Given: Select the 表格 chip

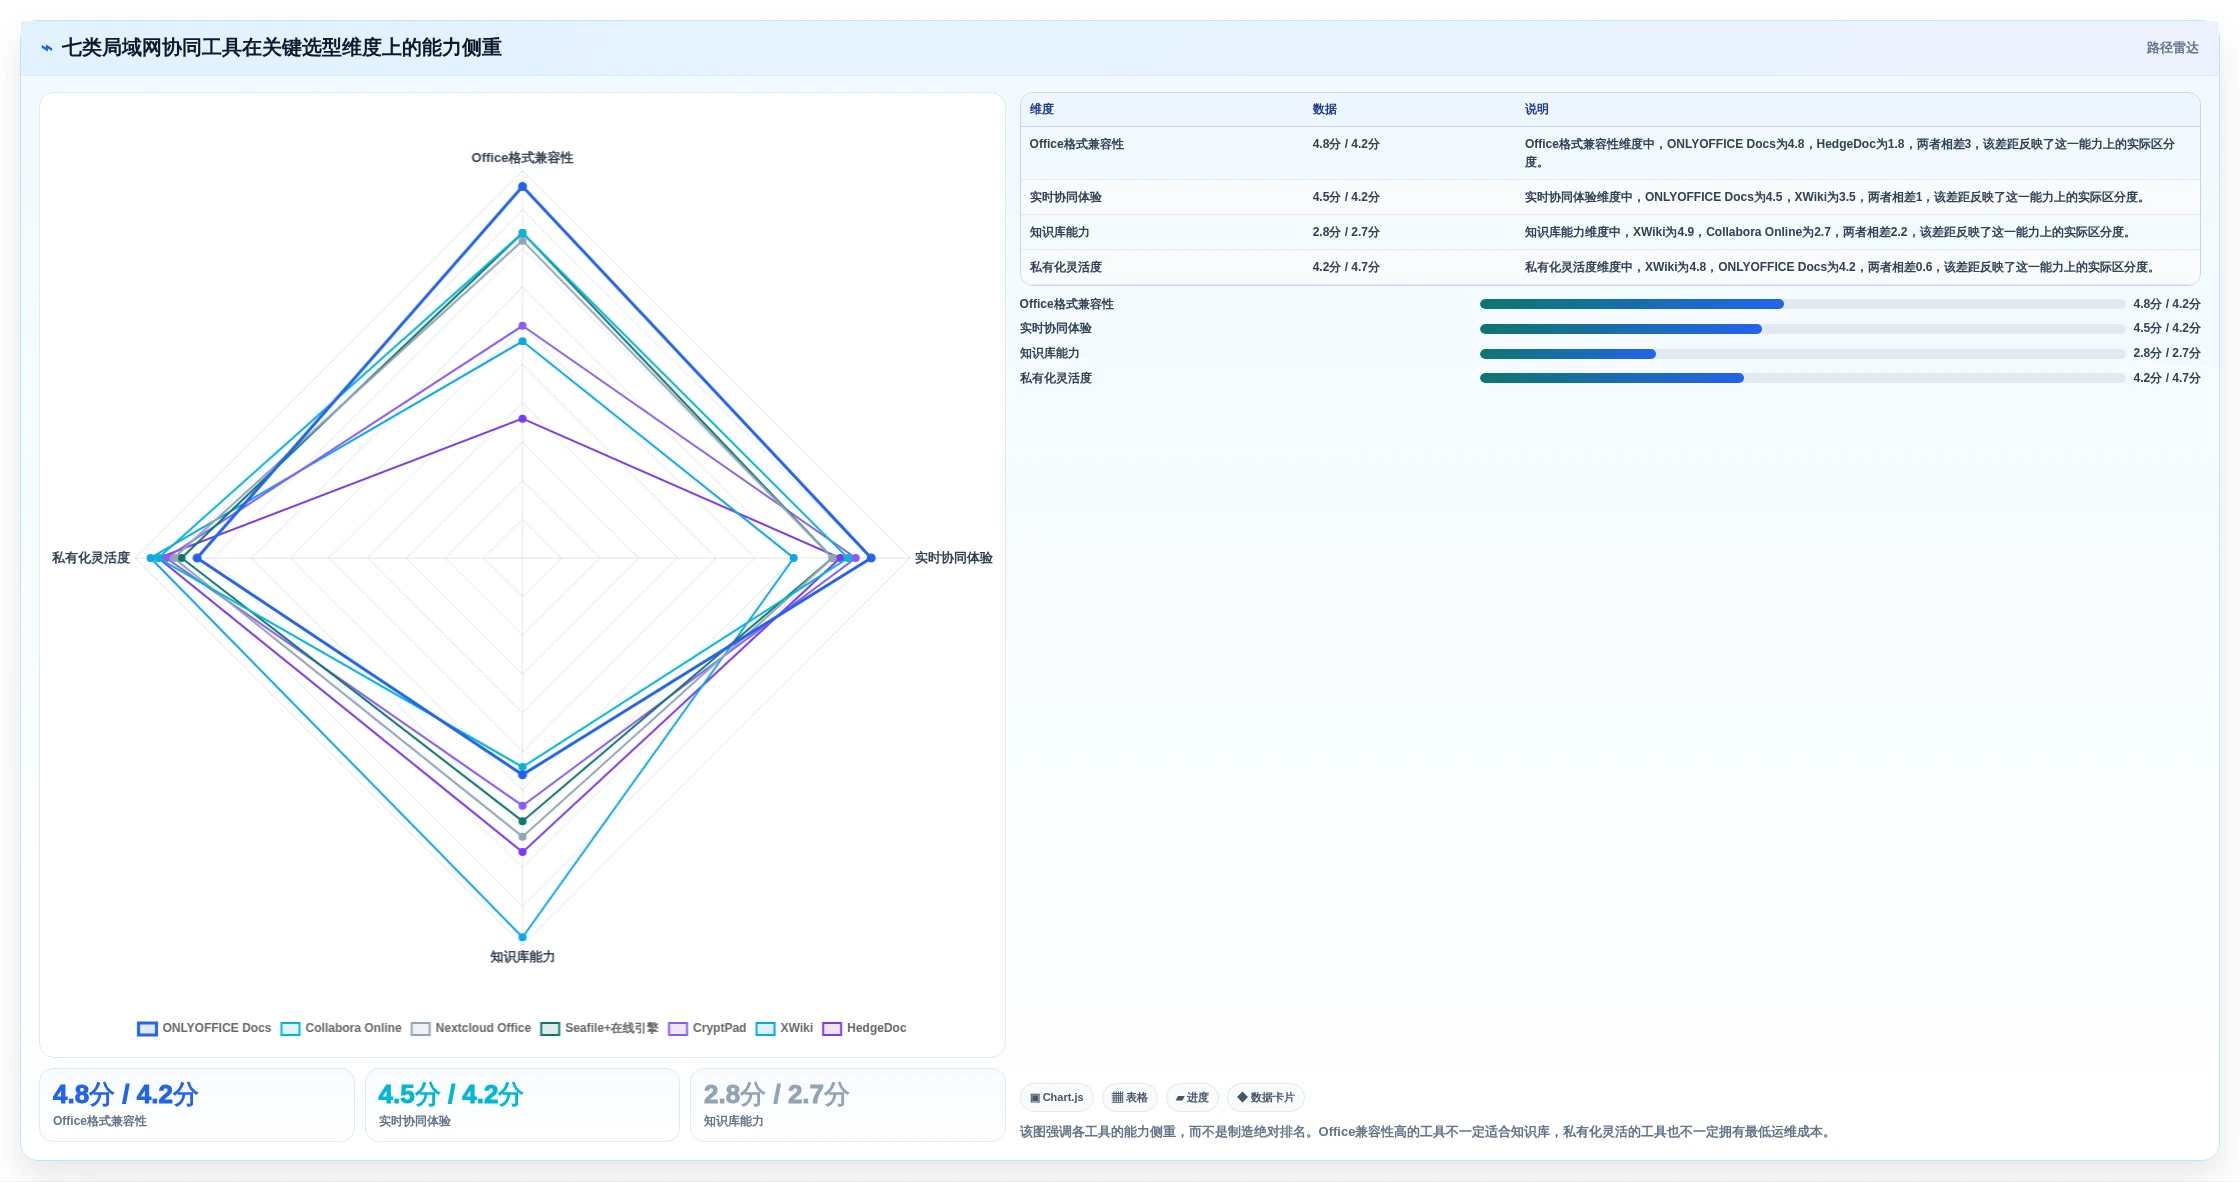Looking at the screenshot, I should (1130, 1097).
